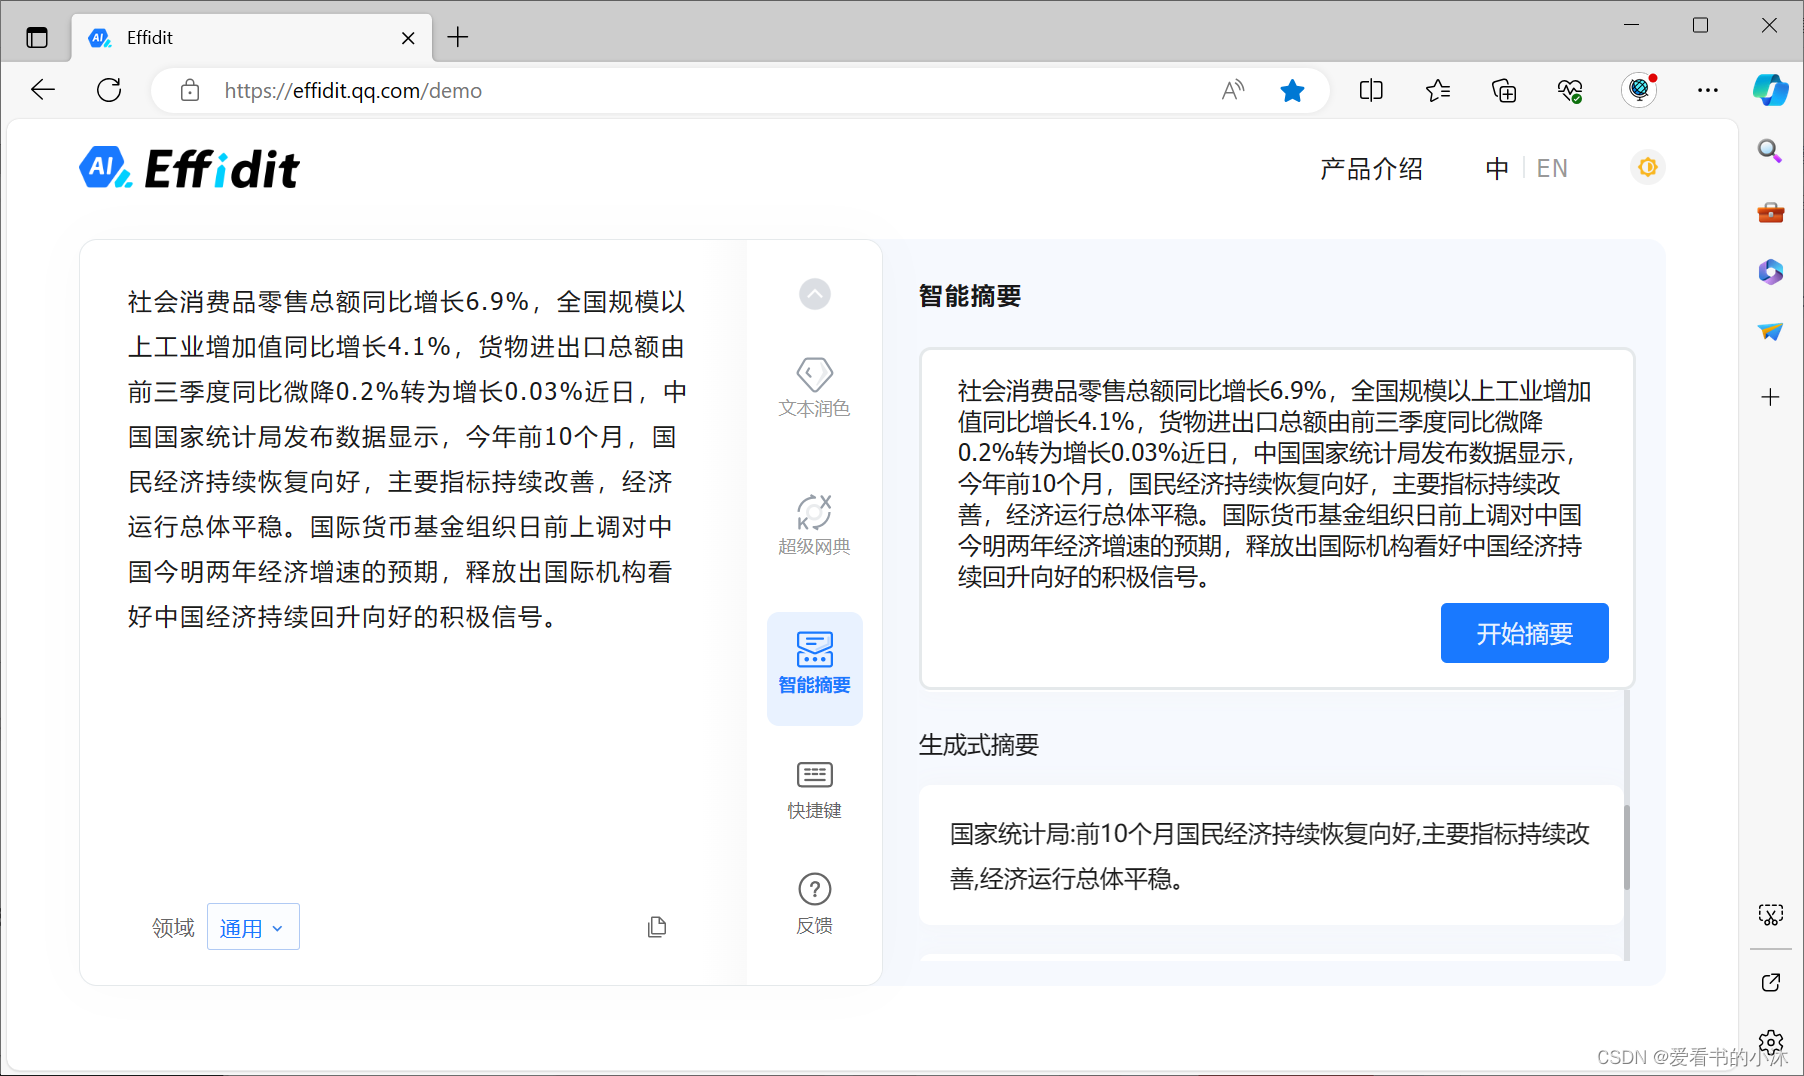This screenshot has height=1076, width=1804.
Task: Open the 产品介绍 product introduction link
Action: pos(1371,168)
